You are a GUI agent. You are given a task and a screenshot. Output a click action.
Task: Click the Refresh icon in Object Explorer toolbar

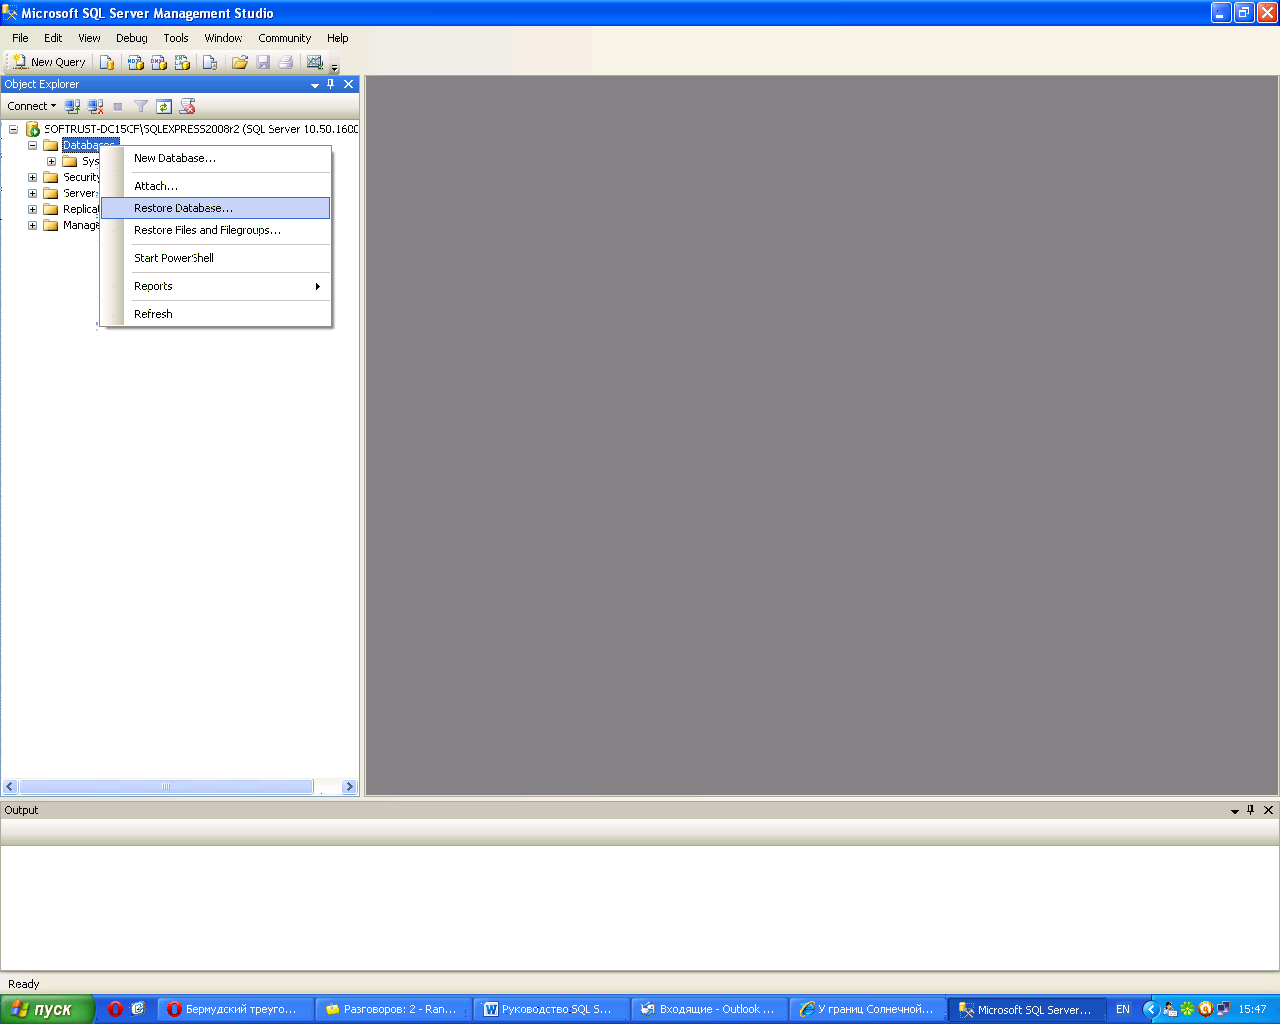tap(164, 106)
